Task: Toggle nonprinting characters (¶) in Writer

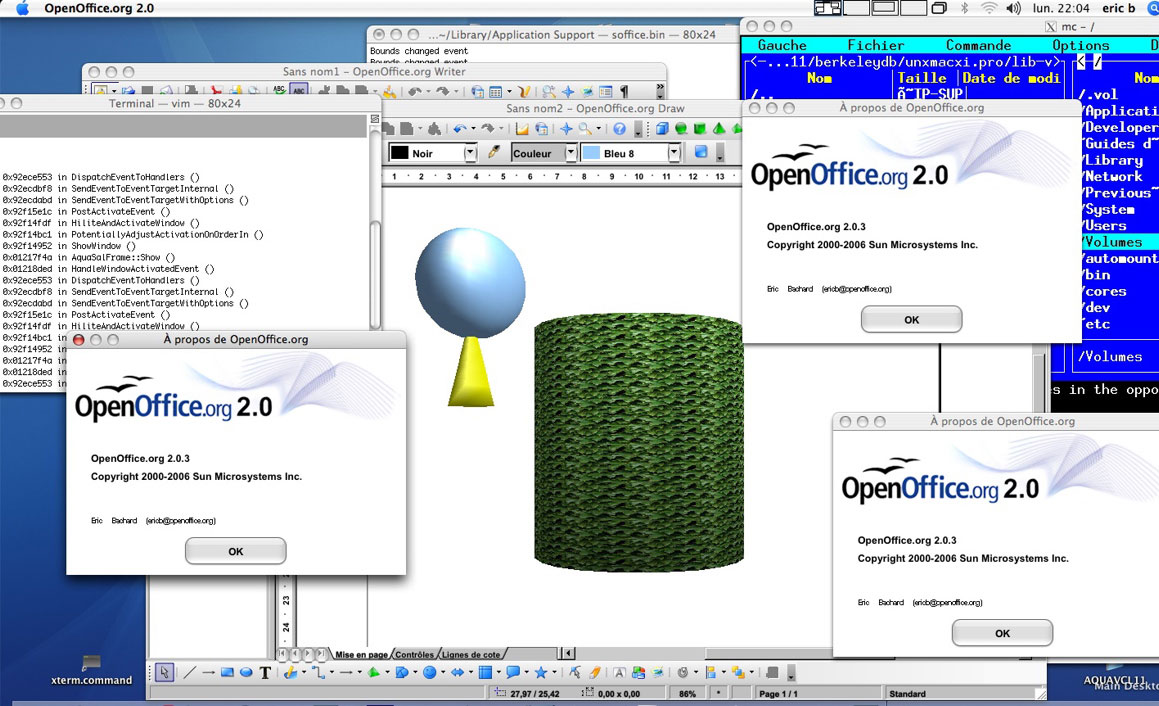Action: click(625, 92)
